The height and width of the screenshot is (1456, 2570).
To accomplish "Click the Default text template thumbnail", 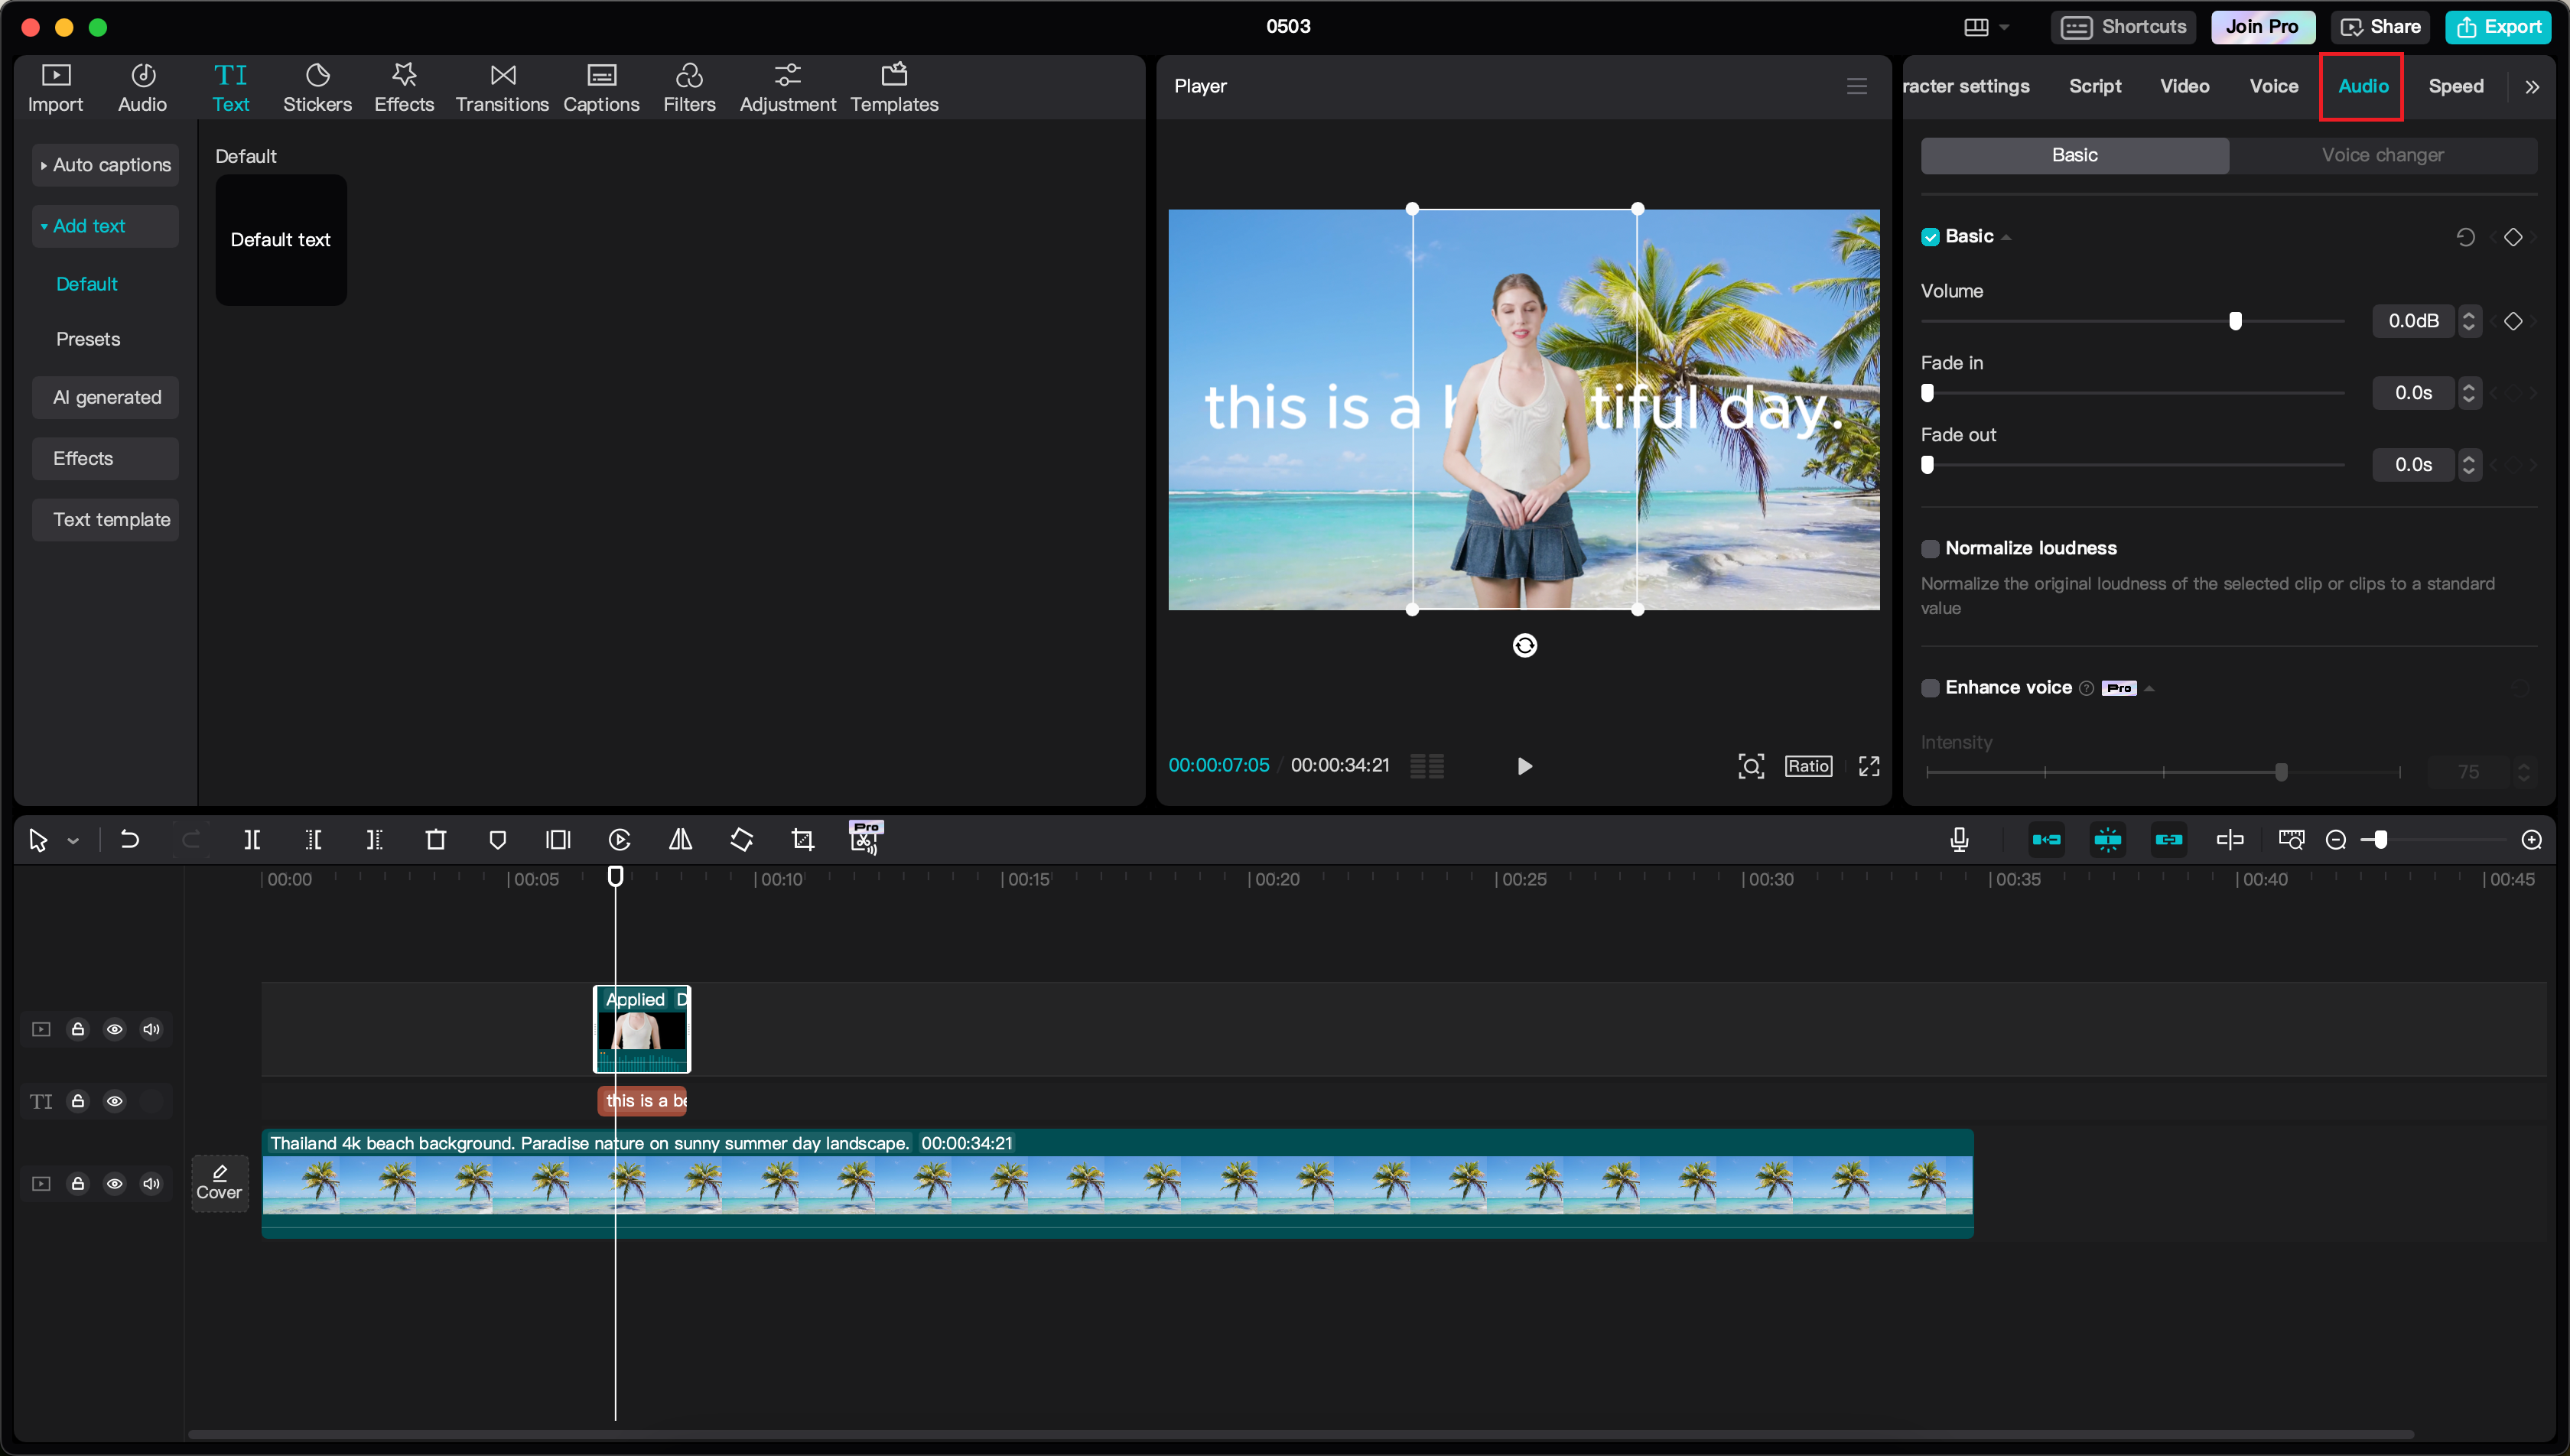I will tap(281, 239).
